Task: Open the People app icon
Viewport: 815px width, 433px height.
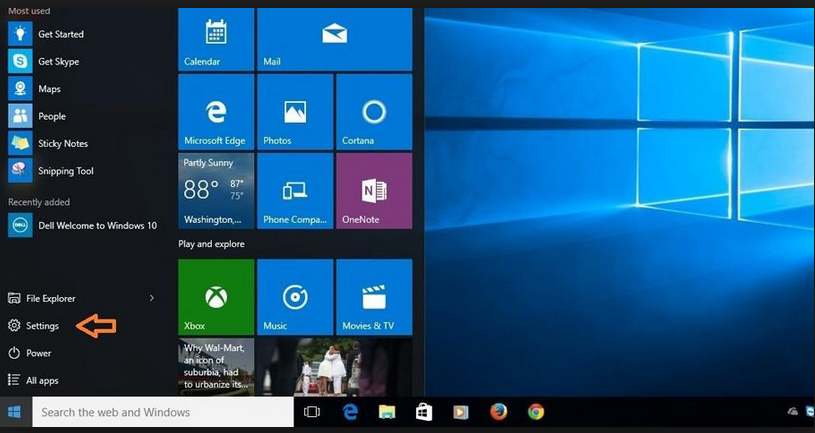Action: (x=20, y=116)
